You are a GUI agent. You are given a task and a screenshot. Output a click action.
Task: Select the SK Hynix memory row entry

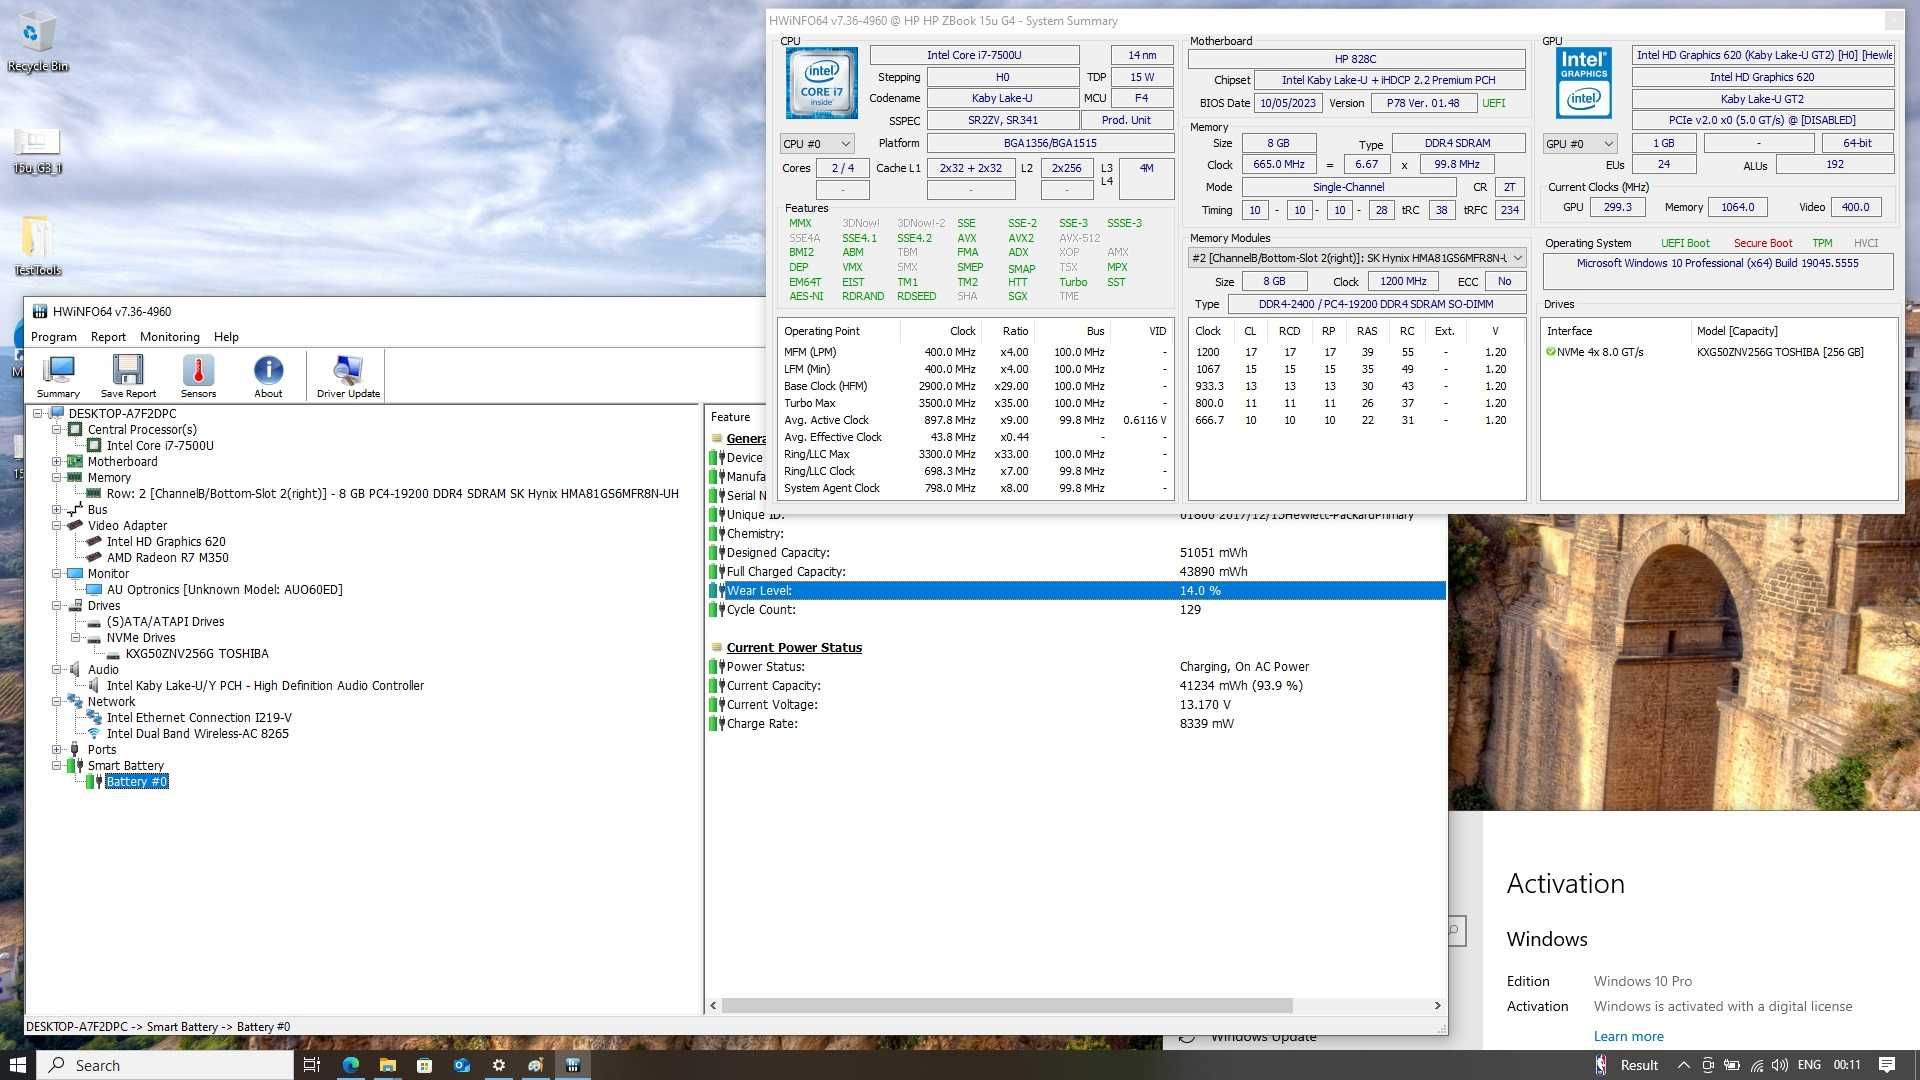[392, 493]
